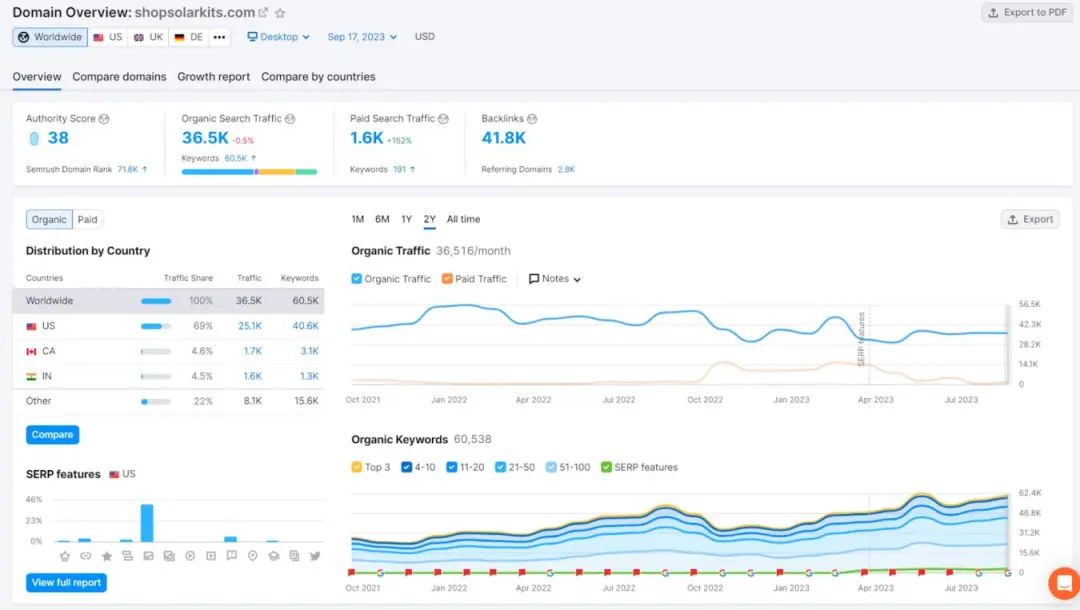Select the solid star reviews SERP icon
This screenshot has width=1080, height=610.
pyautogui.click(x=107, y=556)
